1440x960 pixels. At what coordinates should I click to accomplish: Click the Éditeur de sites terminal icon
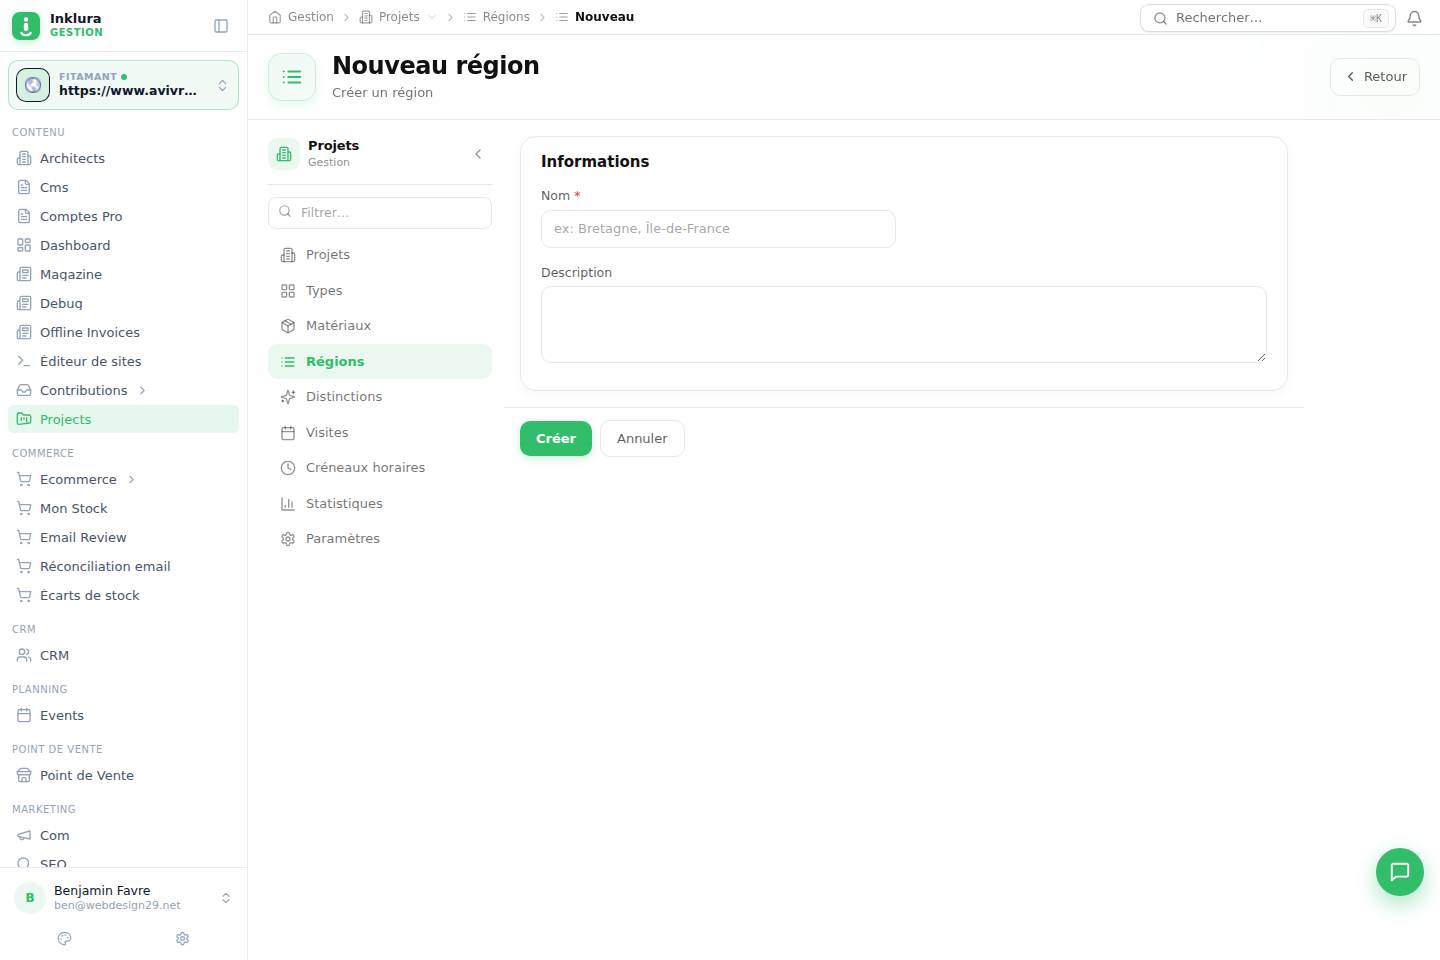[x=24, y=362]
